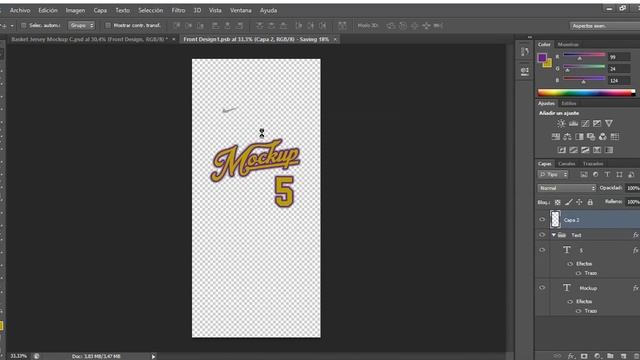Image resolution: width=640 pixels, height=360 pixels.
Task: Add a Posterize adjustment
Action: click(x=573, y=150)
